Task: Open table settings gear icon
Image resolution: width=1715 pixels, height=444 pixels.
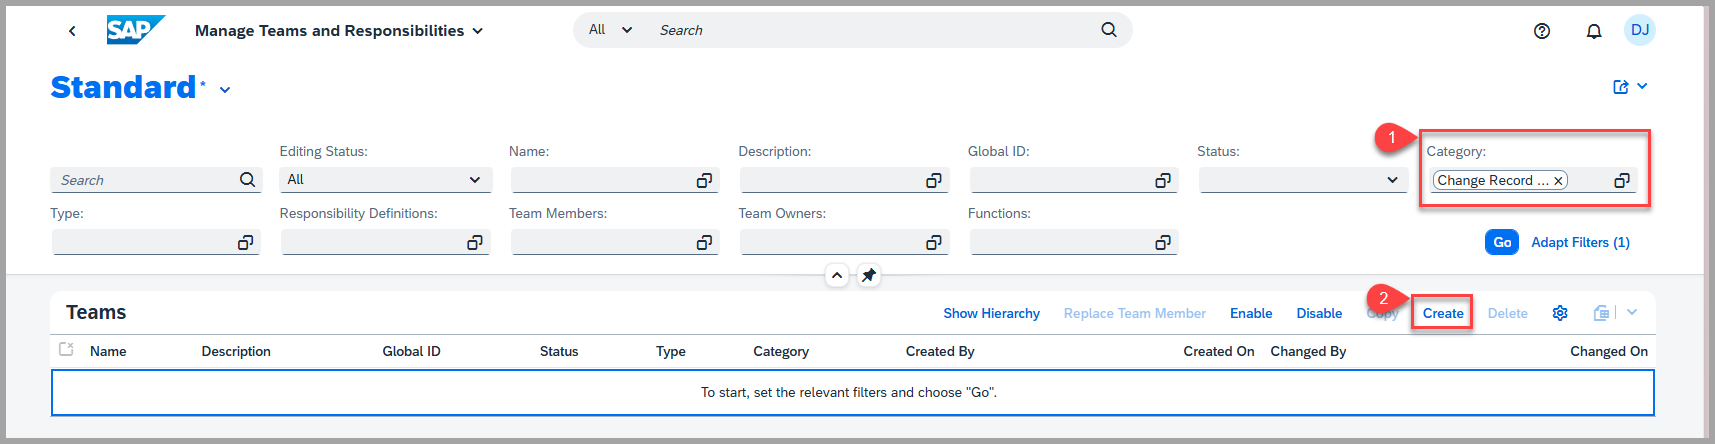Action: click(1559, 313)
